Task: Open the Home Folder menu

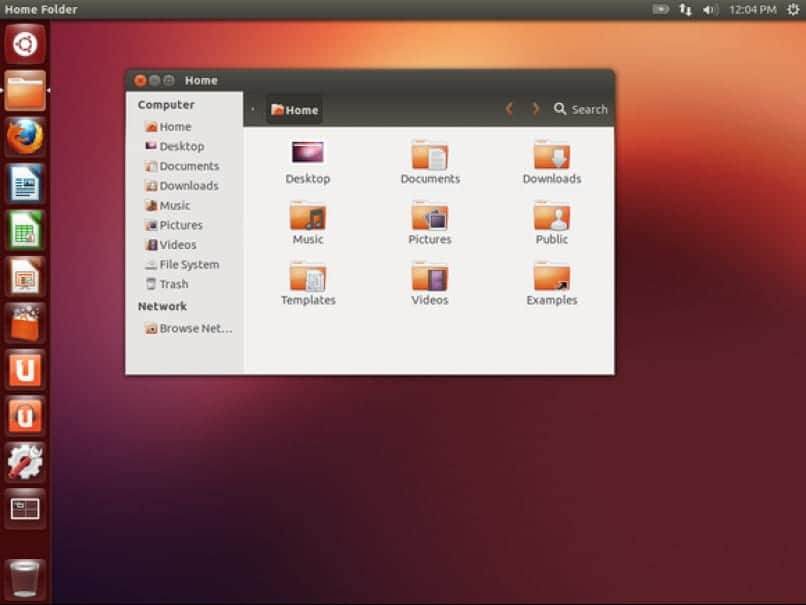Action: (x=40, y=9)
